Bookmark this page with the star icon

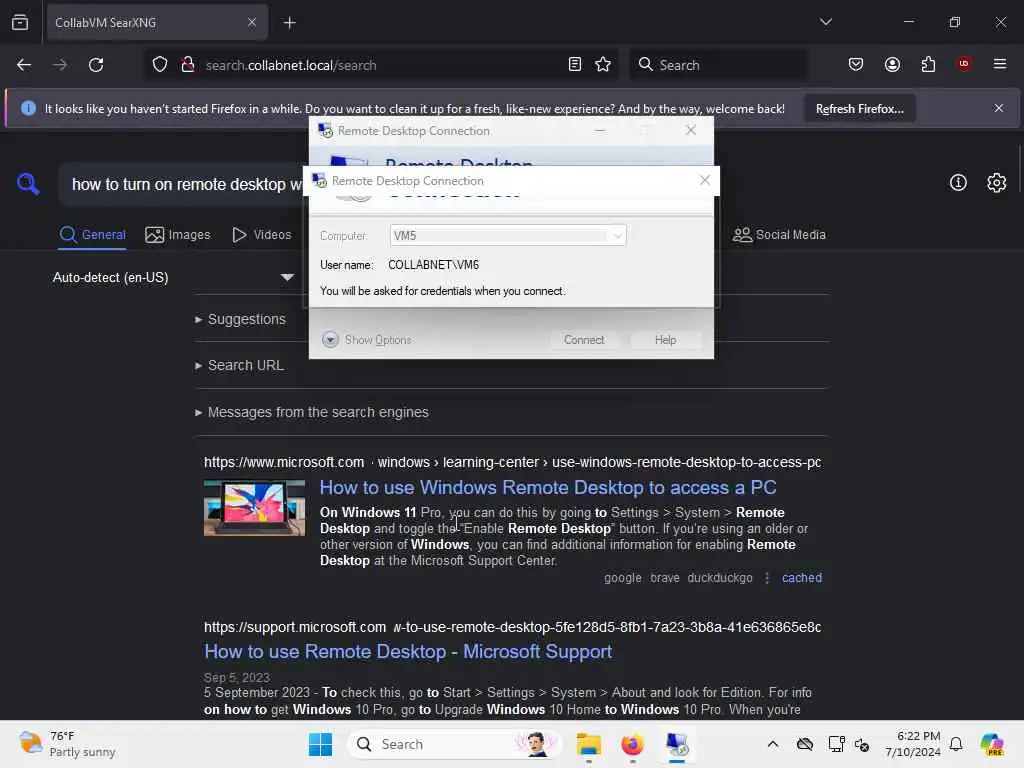(x=603, y=65)
